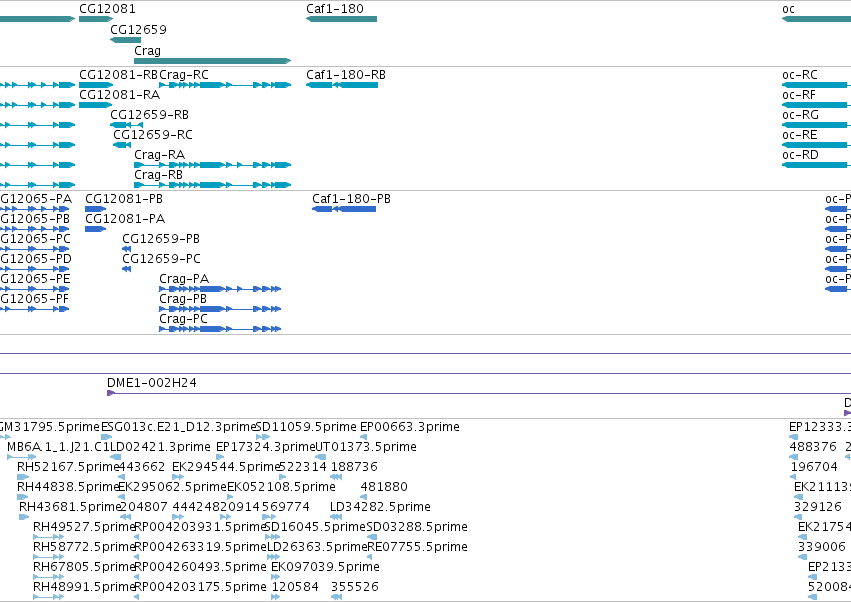This screenshot has height=602, width=851.
Task: Open feature 329126
Action: click(x=798, y=517)
